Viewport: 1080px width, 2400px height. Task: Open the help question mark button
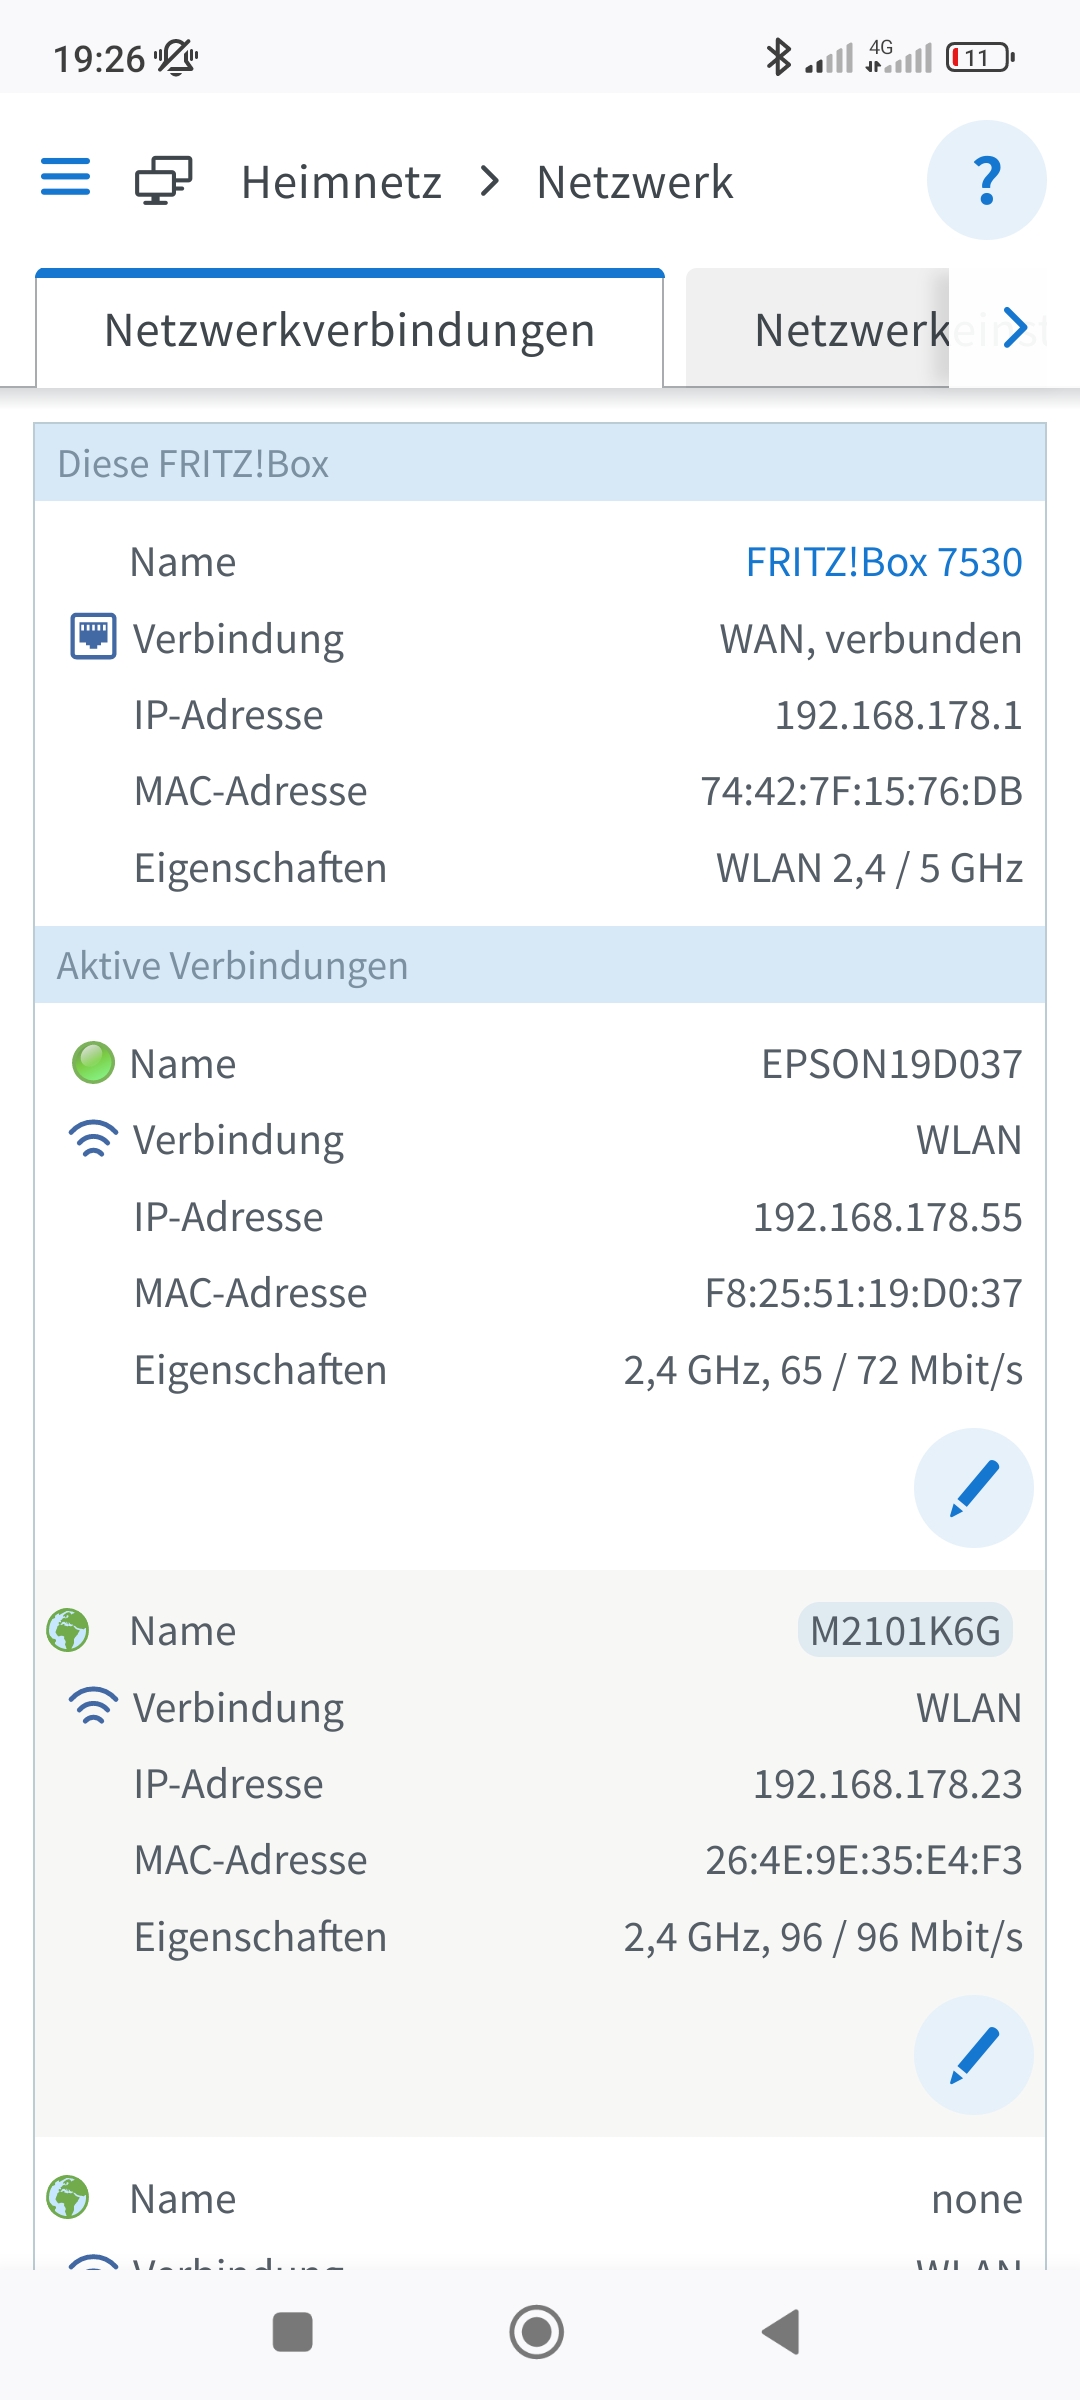pos(986,181)
